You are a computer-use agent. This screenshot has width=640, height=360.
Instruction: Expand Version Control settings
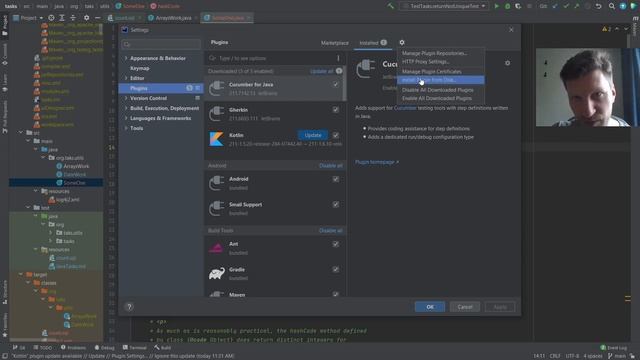tap(126, 98)
